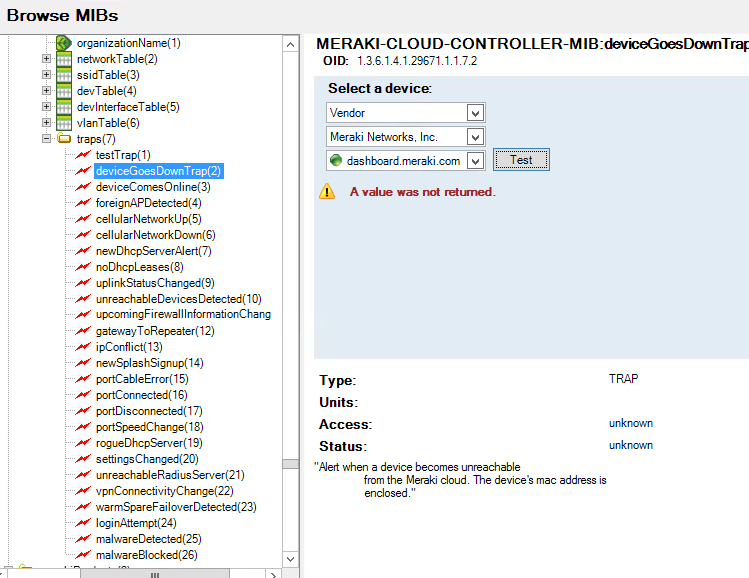
Task: Click the organizationName(1) node icon
Action: pyautogui.click(x=64, y=43)
